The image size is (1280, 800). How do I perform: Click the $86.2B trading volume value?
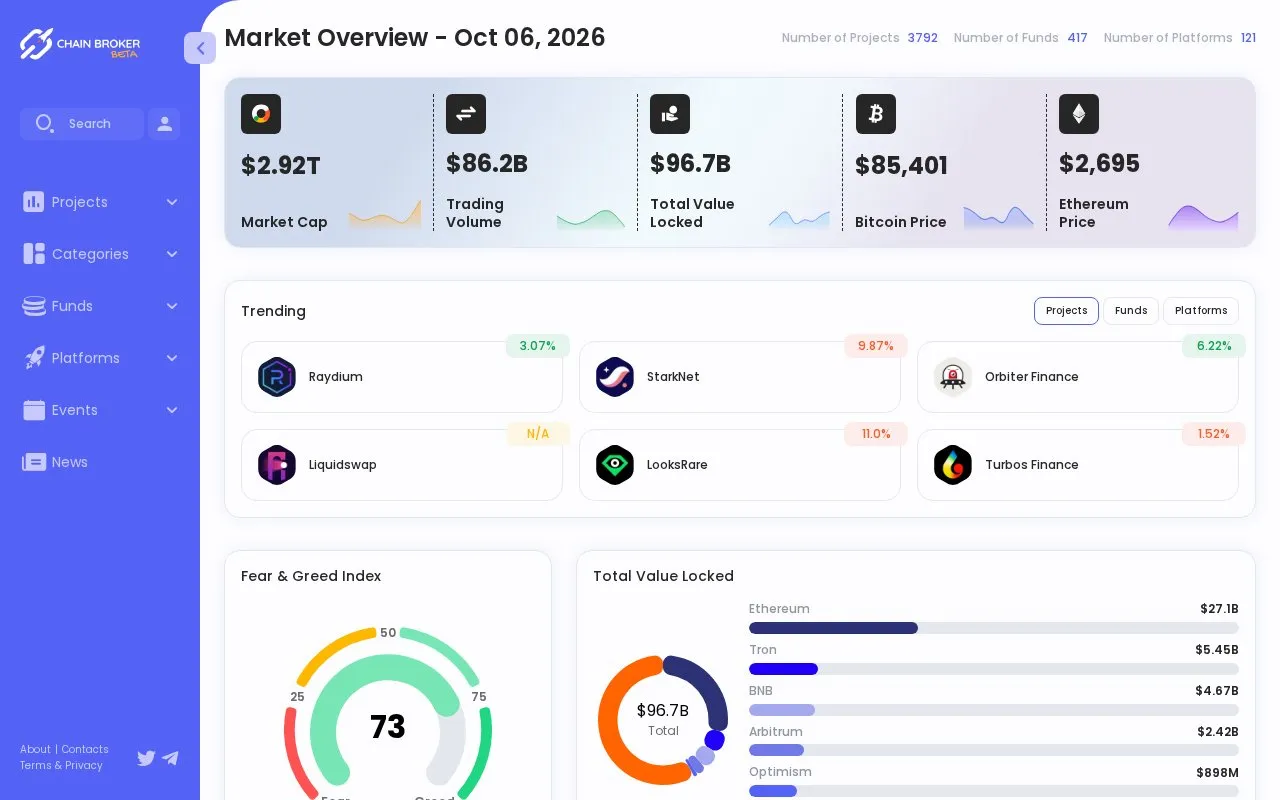487,164
